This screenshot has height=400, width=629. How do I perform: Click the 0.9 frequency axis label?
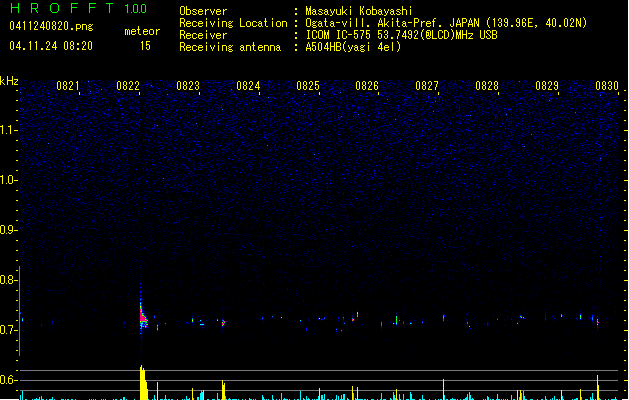(8, 230)
